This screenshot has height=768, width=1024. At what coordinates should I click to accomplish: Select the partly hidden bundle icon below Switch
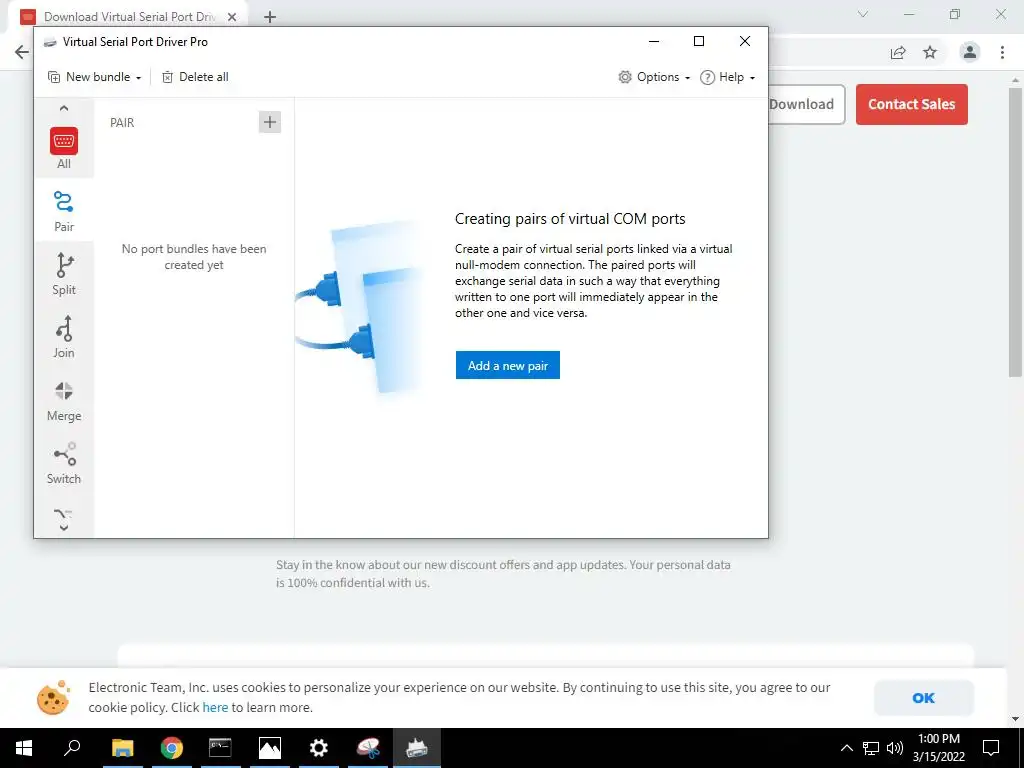(63, 514)
